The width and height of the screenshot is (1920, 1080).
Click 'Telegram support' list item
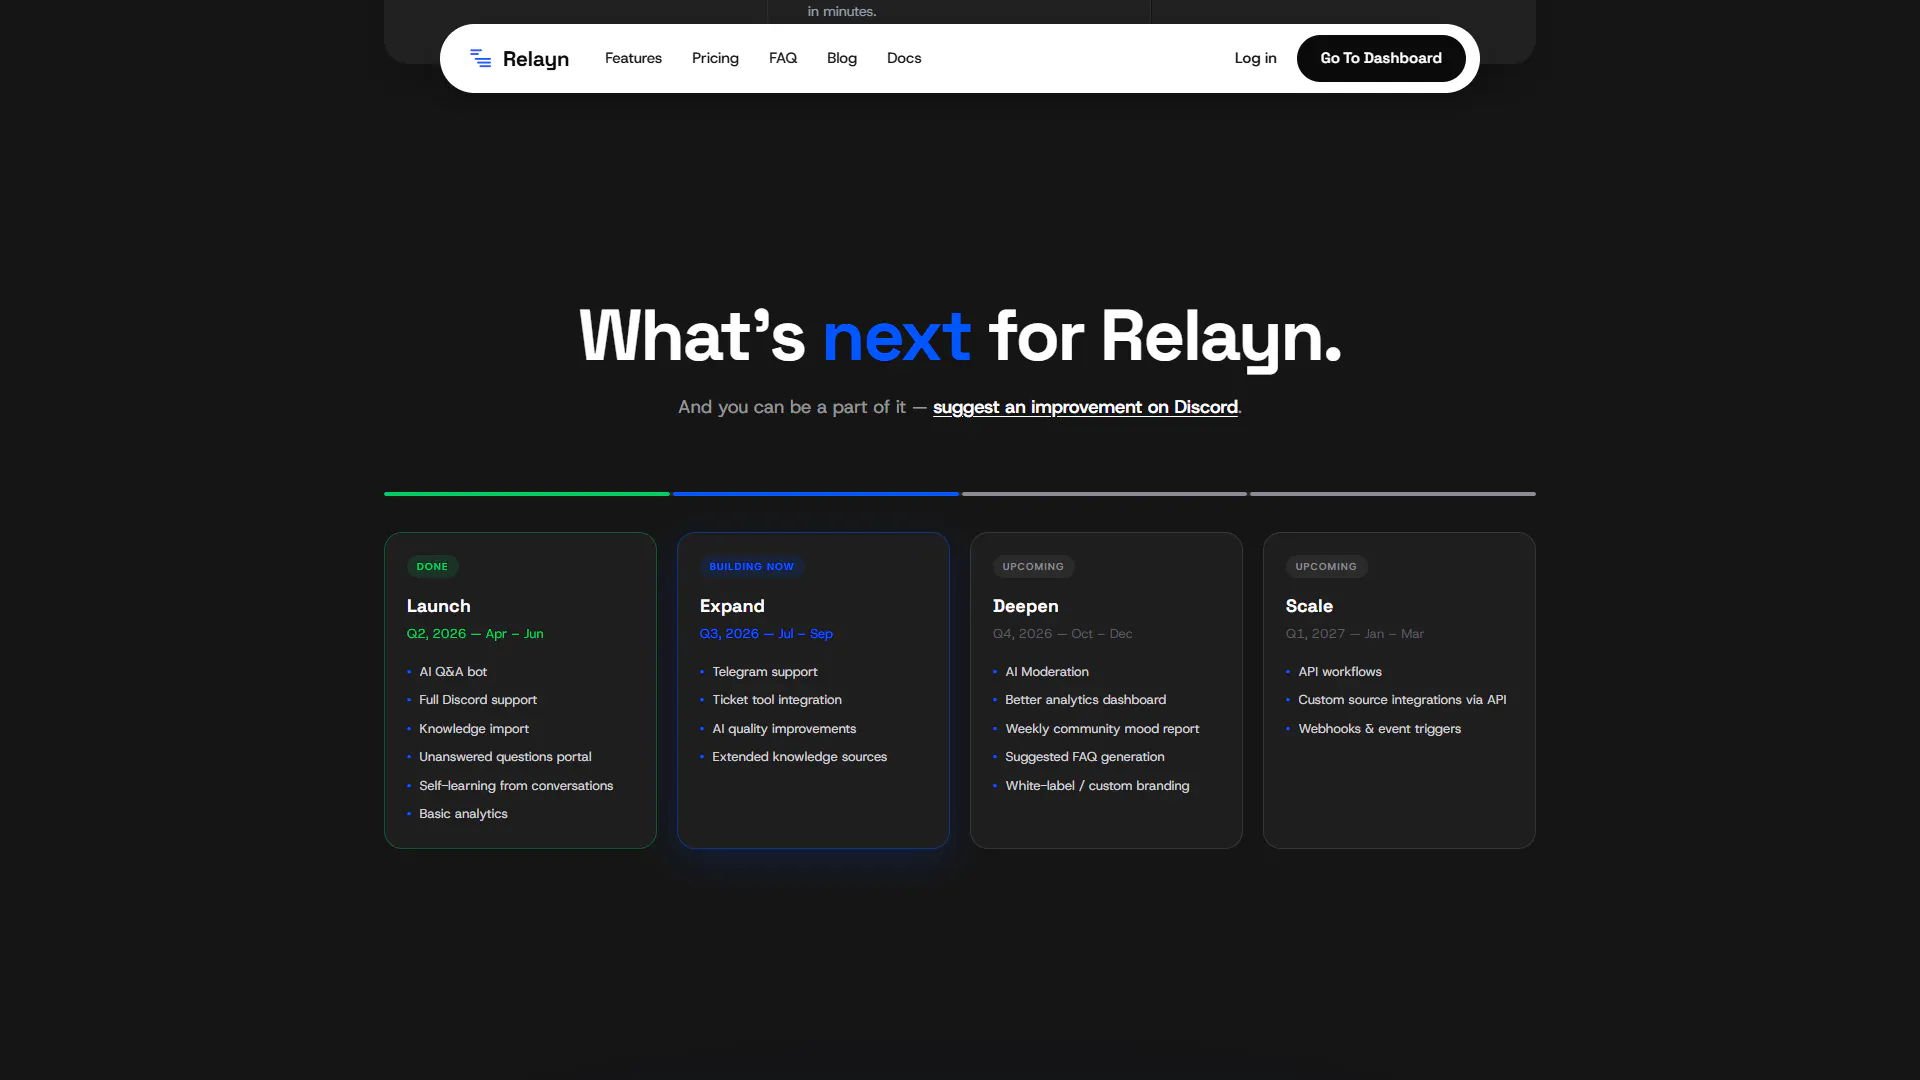765,672
